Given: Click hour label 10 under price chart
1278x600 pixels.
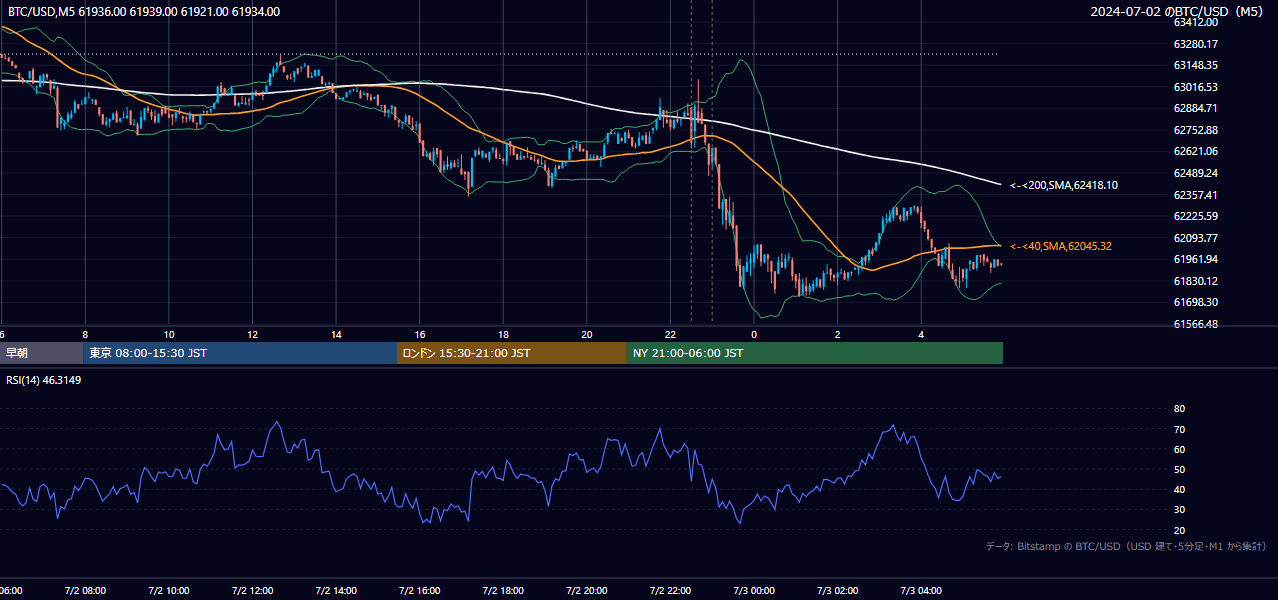Looking at the screenshot, I should [x=169, y=334].
